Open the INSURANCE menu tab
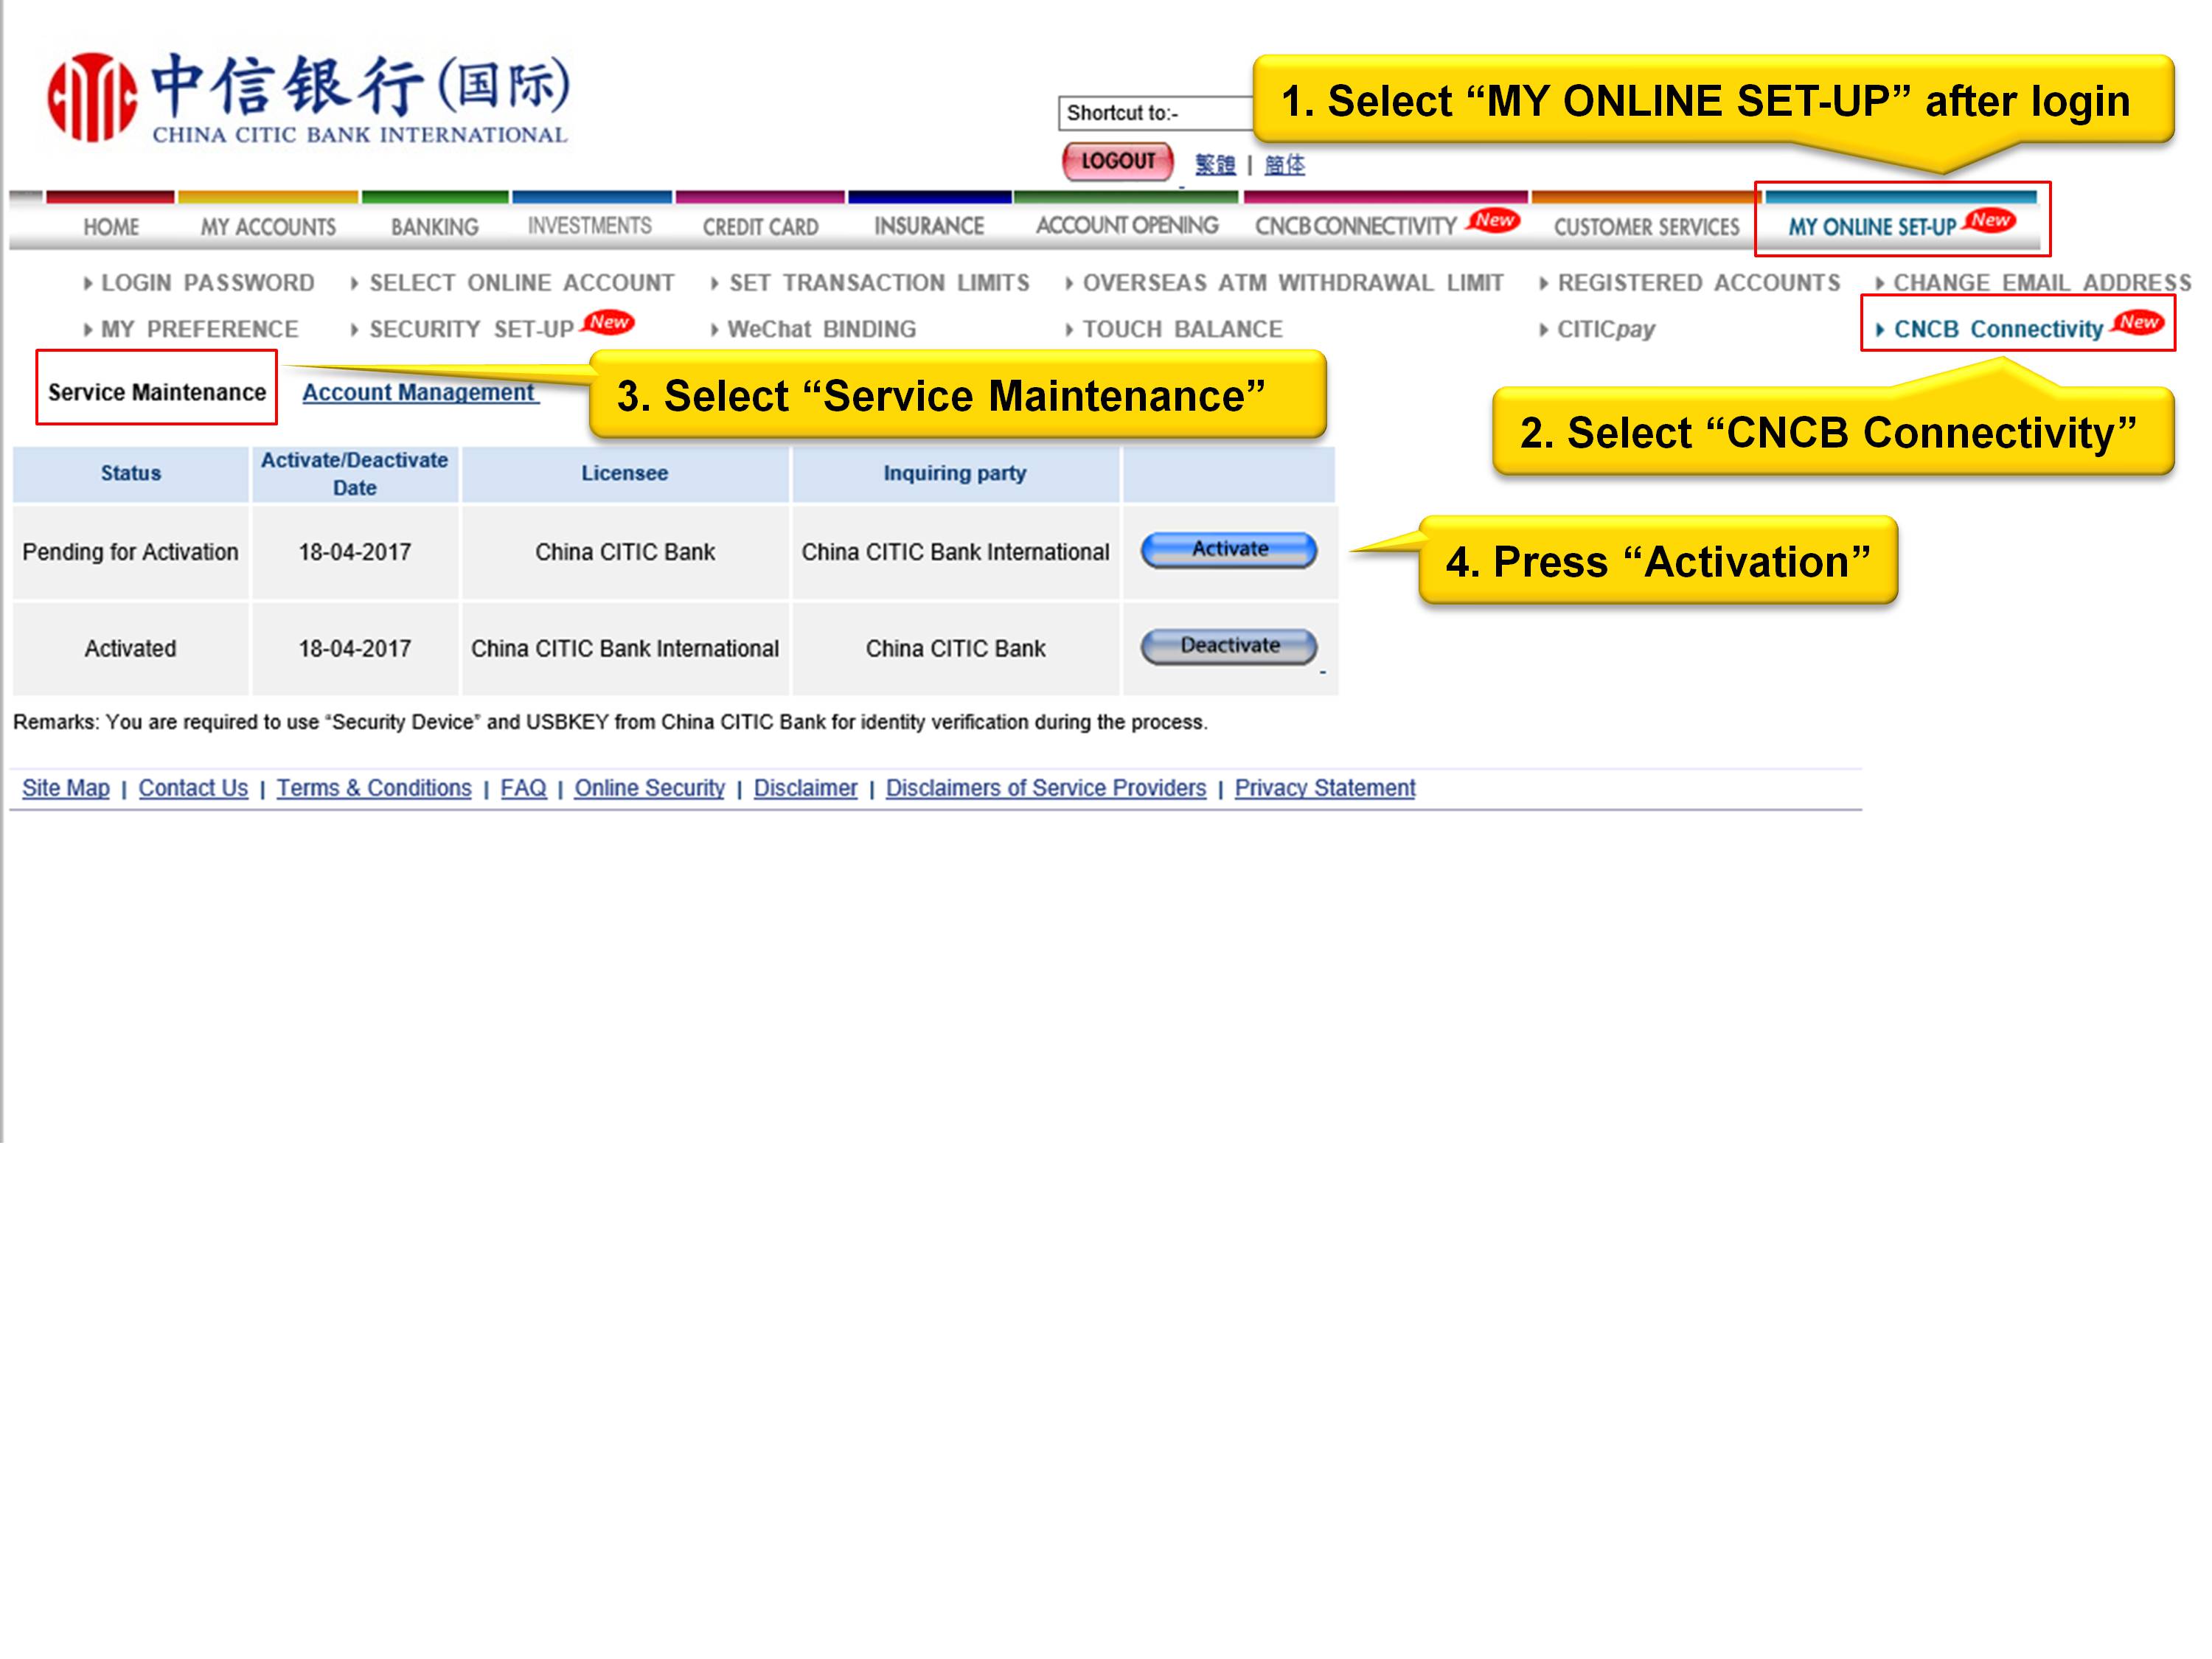The width and height of the screenshot is (2212, 1659). 929,226
